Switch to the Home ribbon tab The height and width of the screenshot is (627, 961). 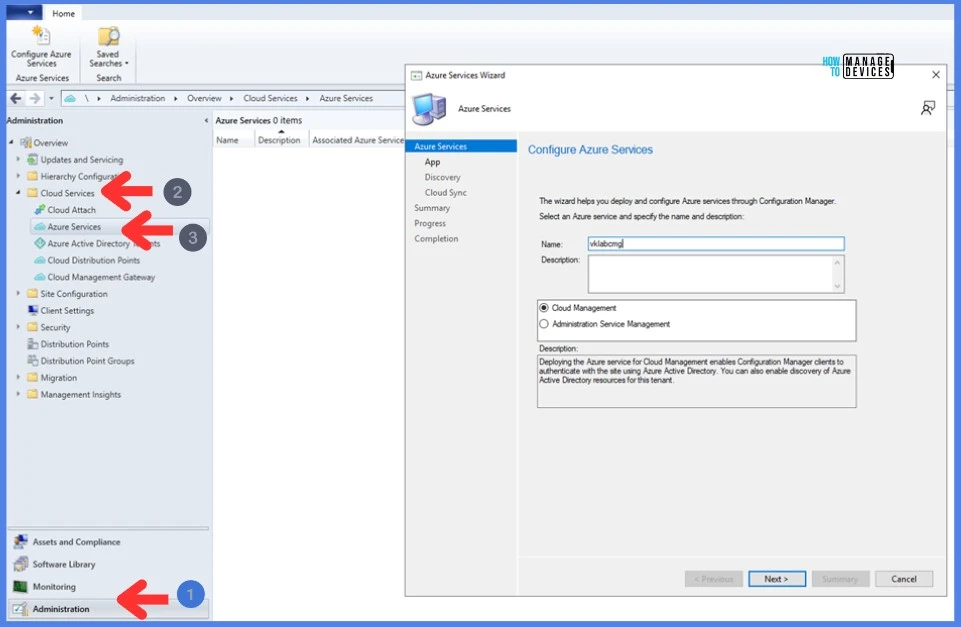(x=63, y=13)
